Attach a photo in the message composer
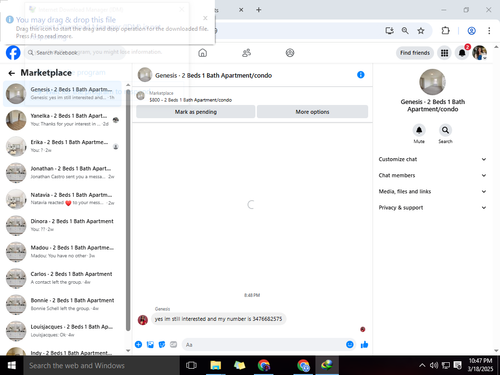This screenshot has width=500, height=375. tap(150, 344)
